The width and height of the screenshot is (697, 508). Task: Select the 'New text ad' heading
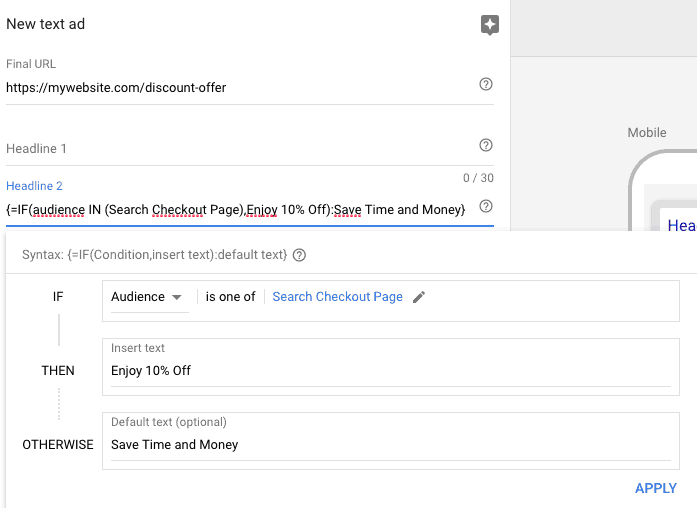(x=45, y=24)
